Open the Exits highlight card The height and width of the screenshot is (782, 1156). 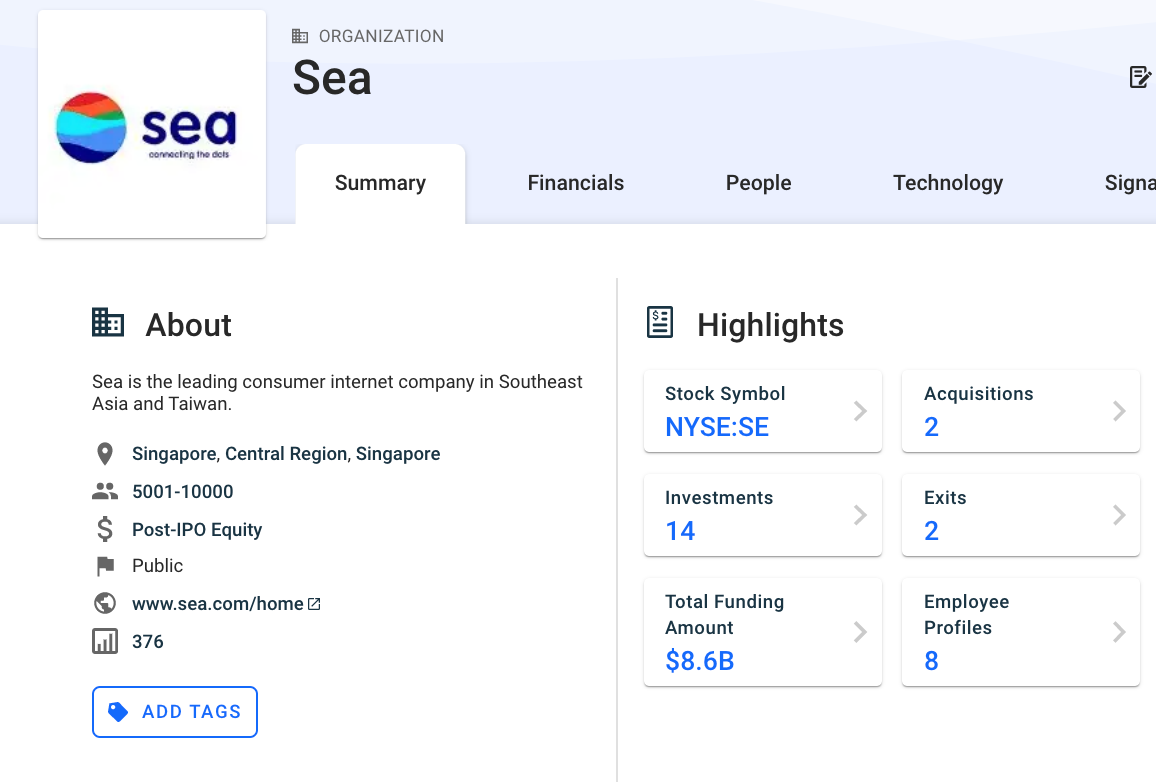tap(1021, 514)
